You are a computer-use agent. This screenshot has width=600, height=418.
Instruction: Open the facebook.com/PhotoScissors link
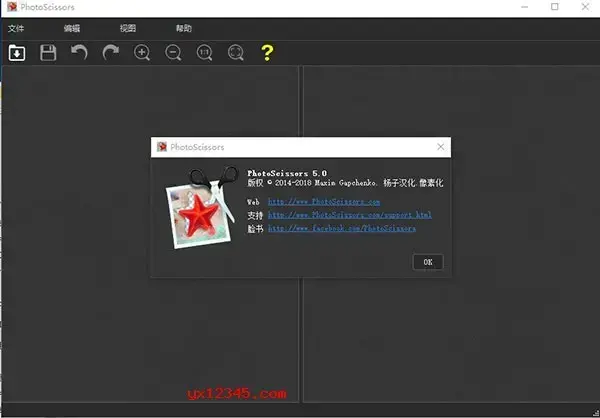(x=342, y=229)
